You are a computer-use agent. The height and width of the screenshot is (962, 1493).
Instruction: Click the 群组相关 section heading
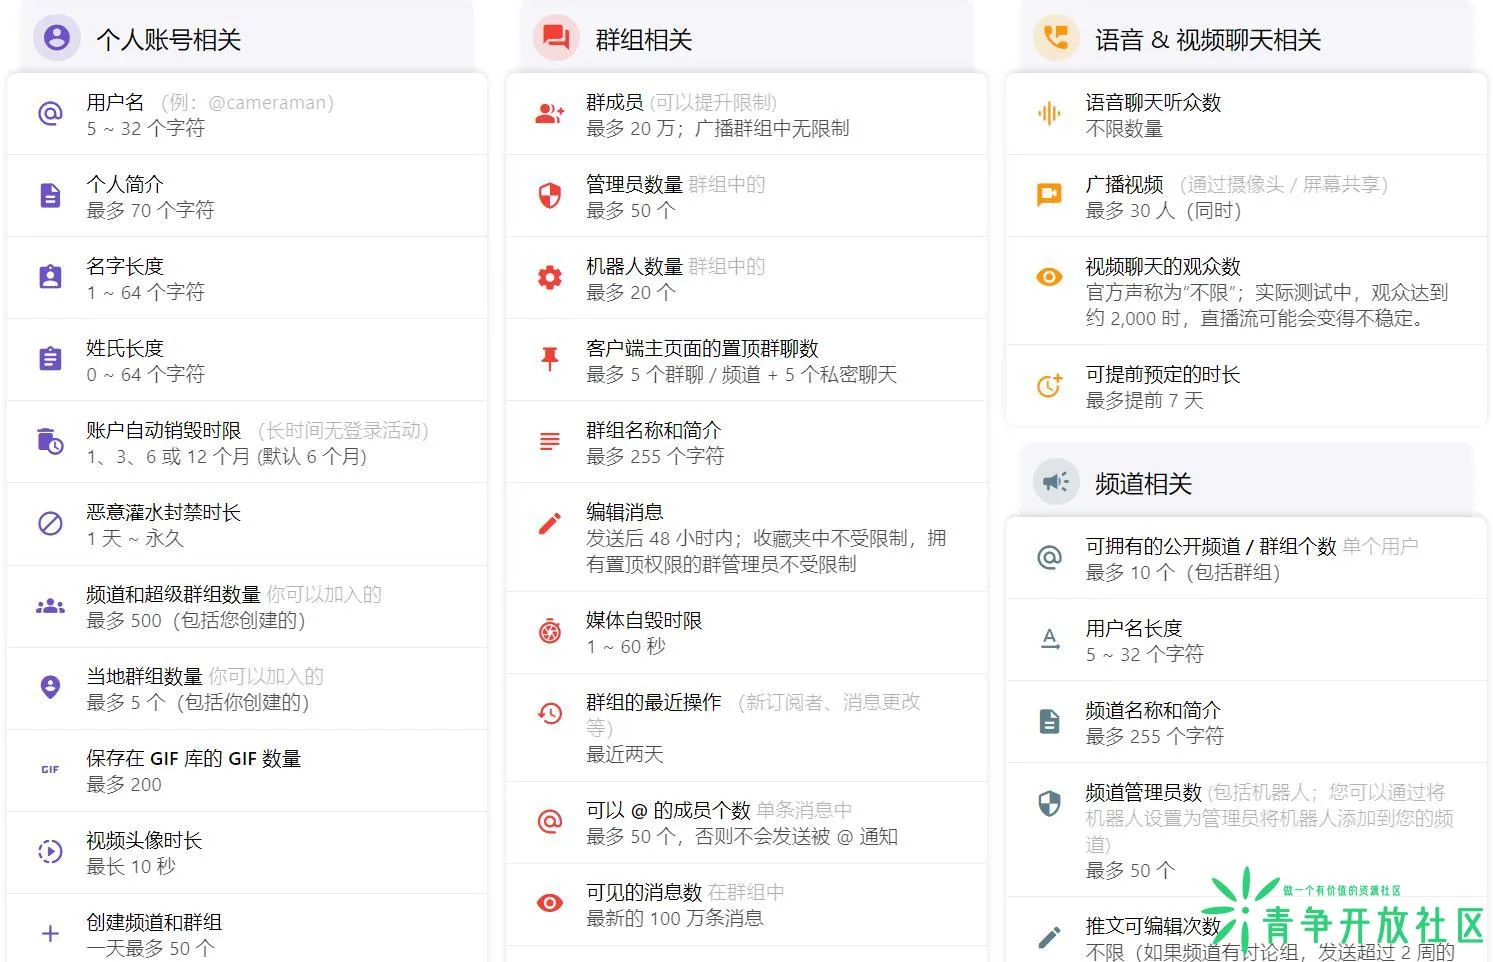pos(644,39)
